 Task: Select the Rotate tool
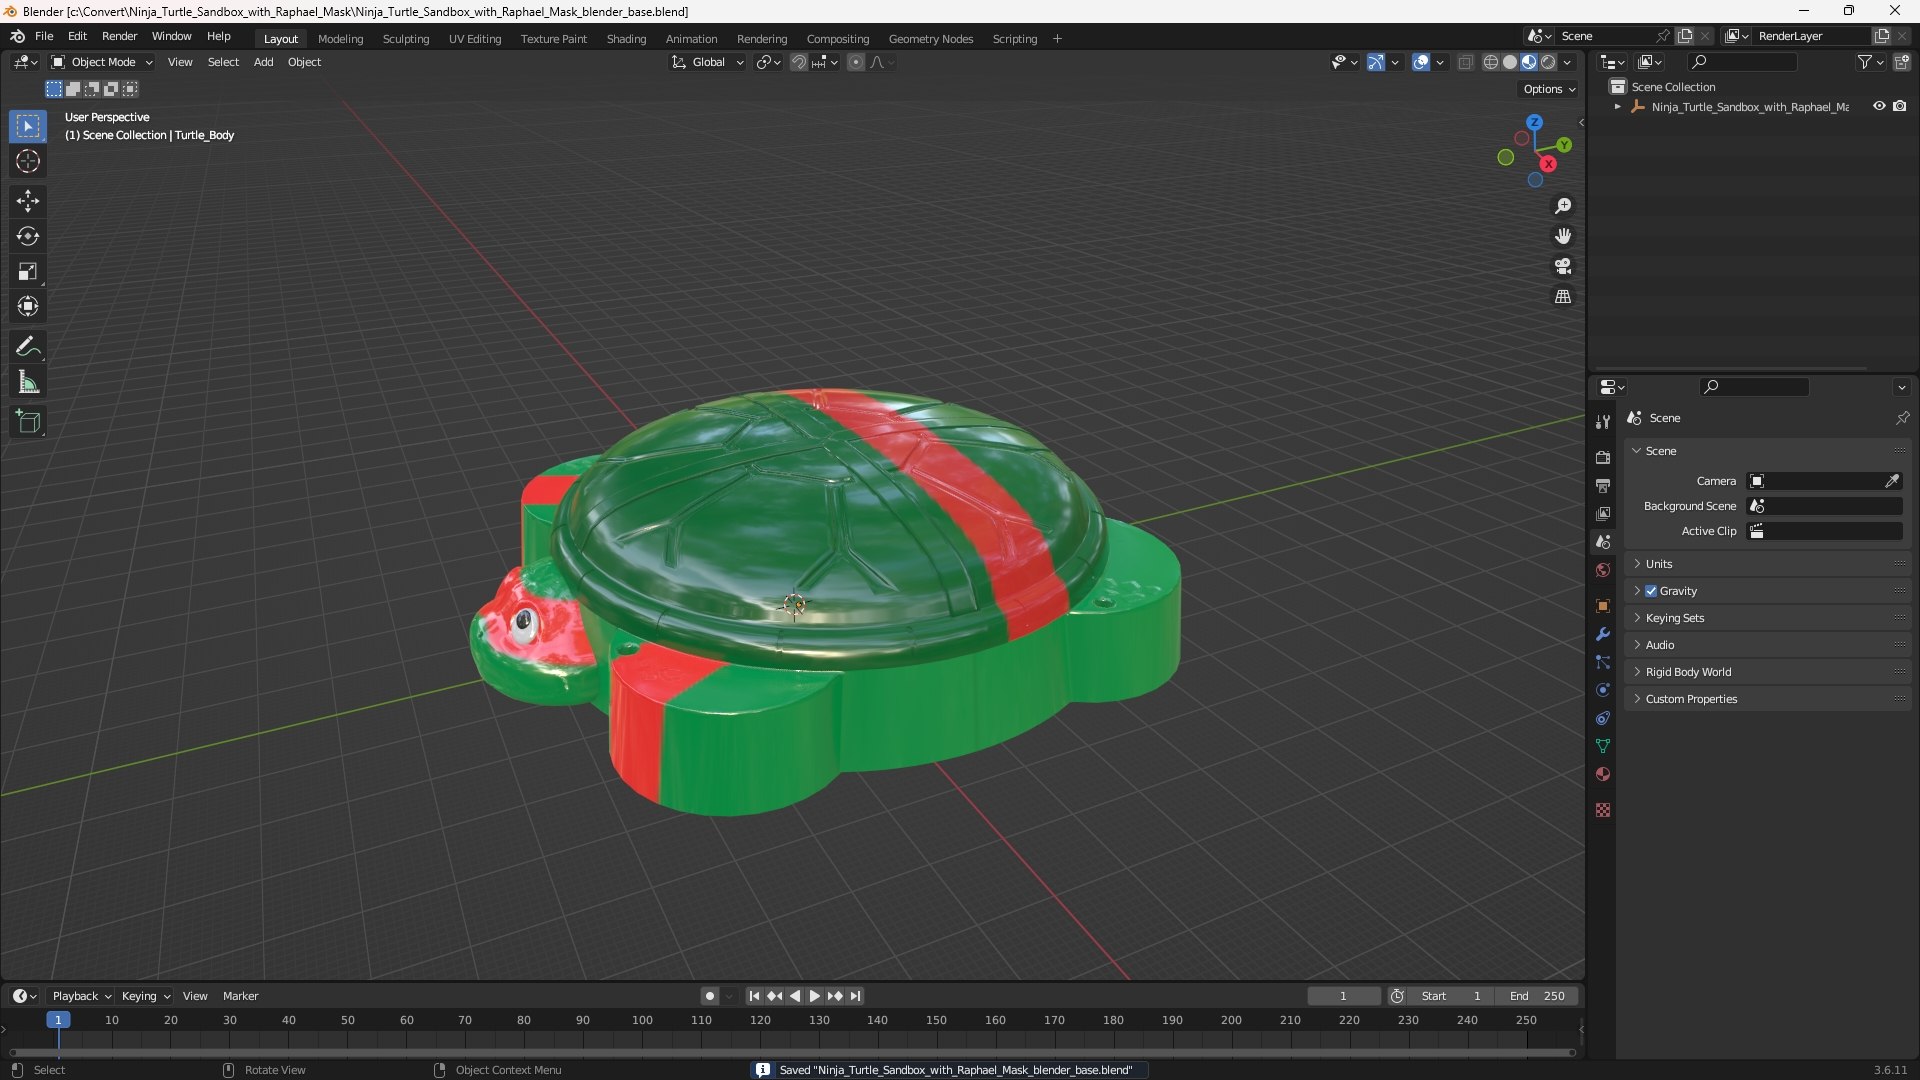tap(28, 236)
